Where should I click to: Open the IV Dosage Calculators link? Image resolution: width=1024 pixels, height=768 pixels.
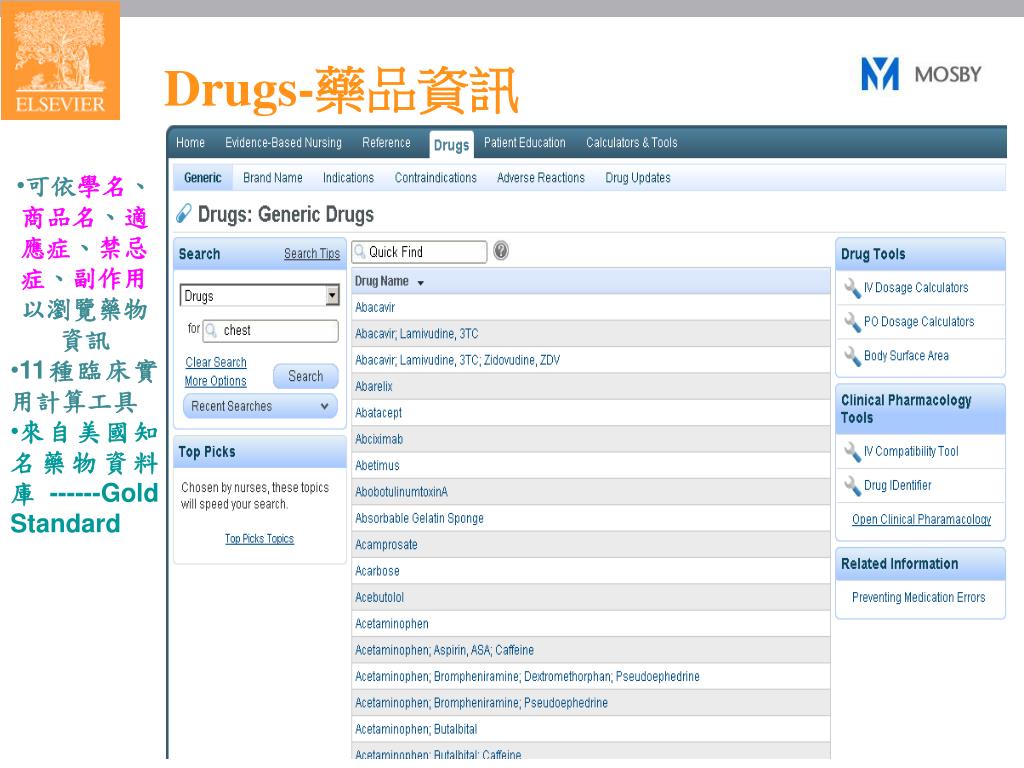point(916,287)
